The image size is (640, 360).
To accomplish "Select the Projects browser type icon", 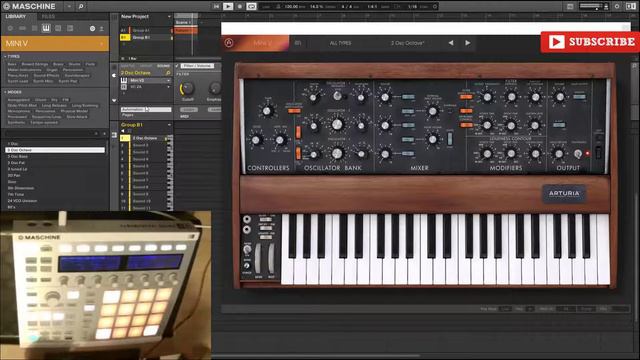I will click(x=10, y=28).
